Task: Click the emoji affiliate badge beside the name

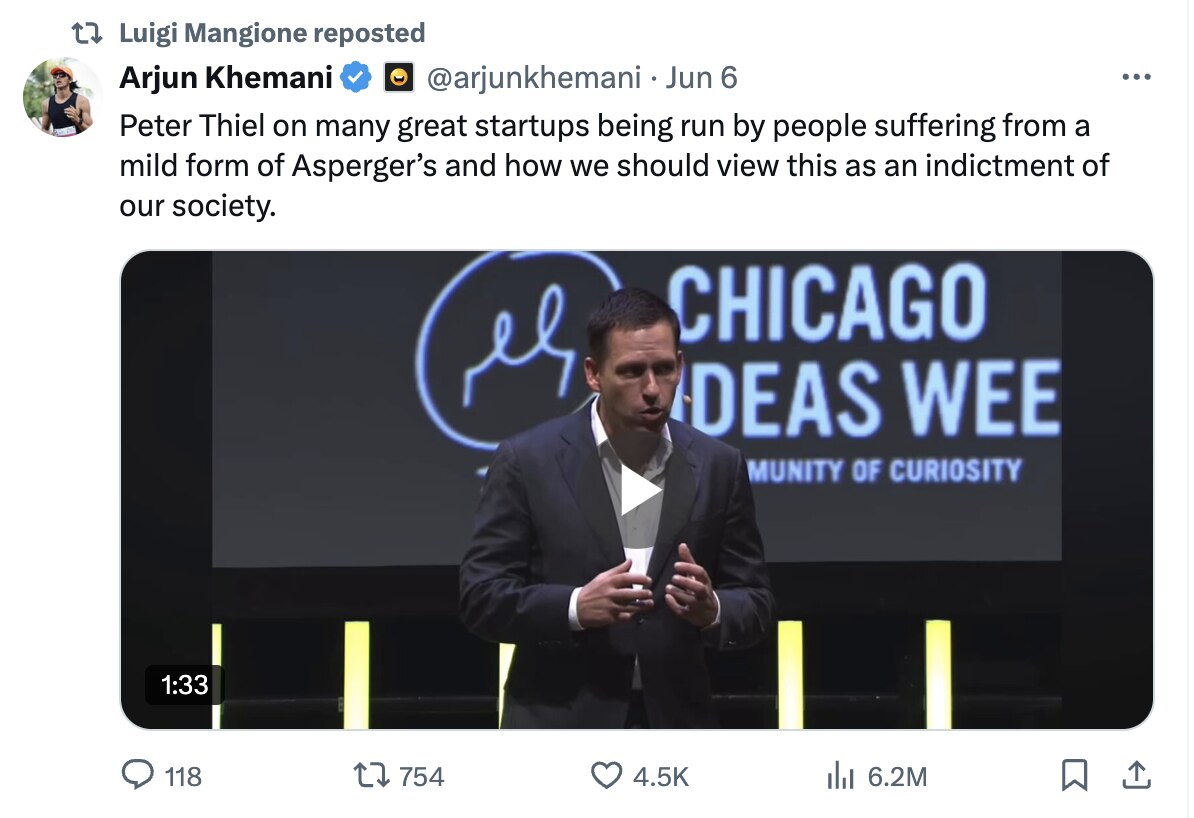Action: coord(399,77)
